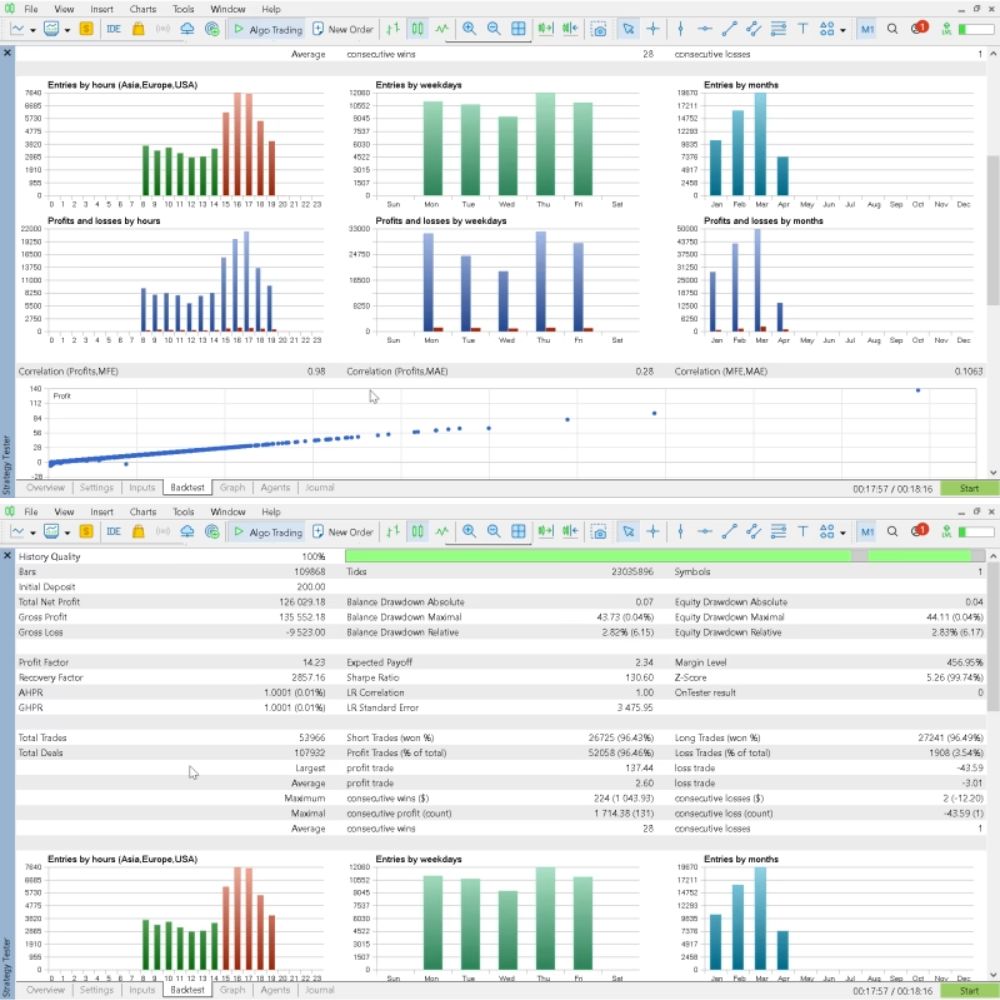The image size is (1000, 1000).
Task: Switch to Graph tab in upper Strategy Tester
Action: pyautogui.click(x=232, y=487)
